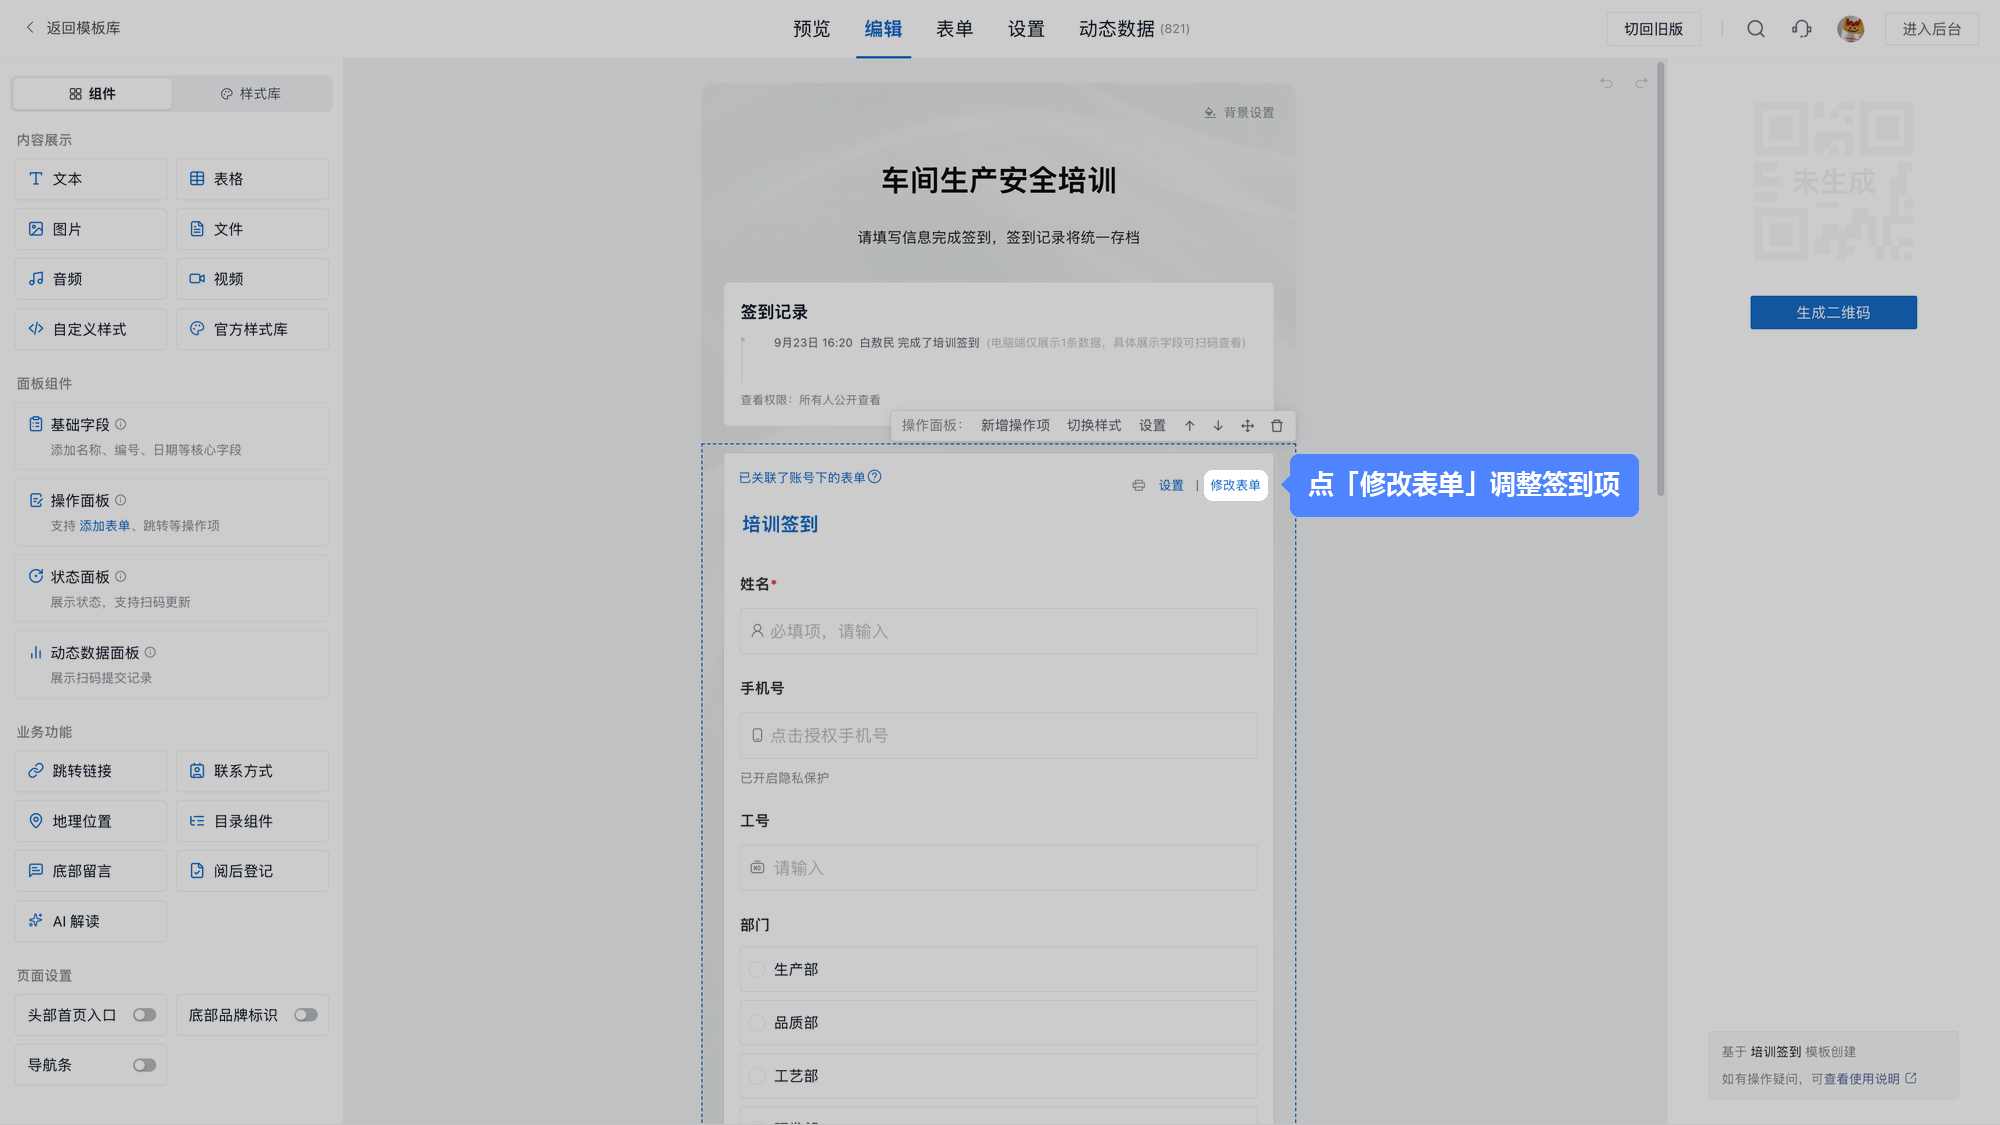The height and width of the screenshot is (1125, 2000).
Task: Open the 查看使用说明 link
Action: [x=1869, y=1079]
